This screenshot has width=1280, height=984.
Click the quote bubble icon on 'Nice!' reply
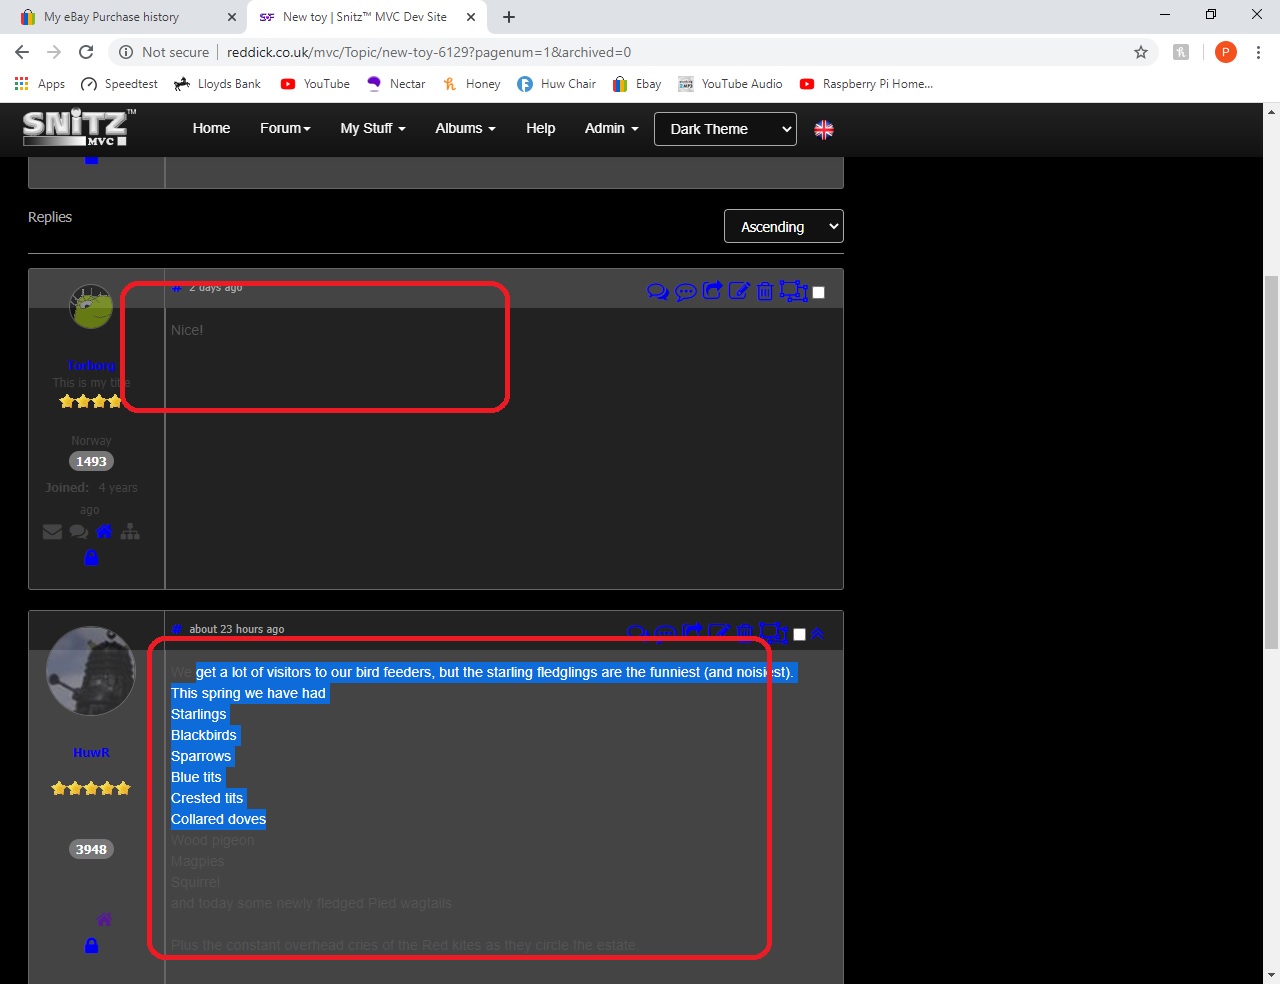point(686,292)
